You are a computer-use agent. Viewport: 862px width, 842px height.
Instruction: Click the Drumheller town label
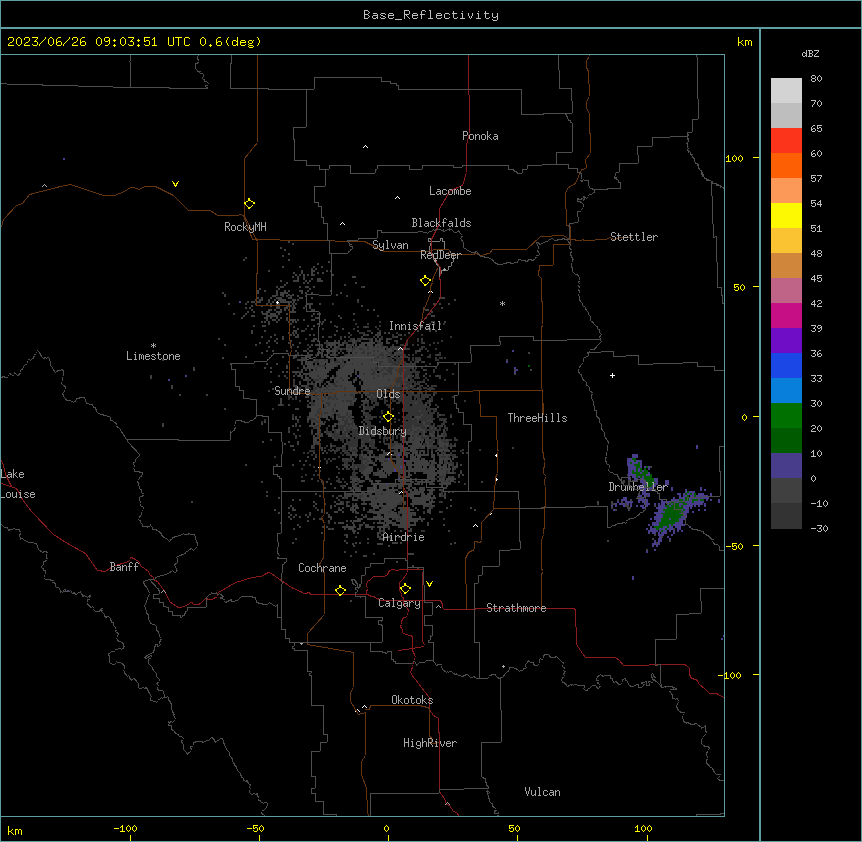[x=638, y=487]
